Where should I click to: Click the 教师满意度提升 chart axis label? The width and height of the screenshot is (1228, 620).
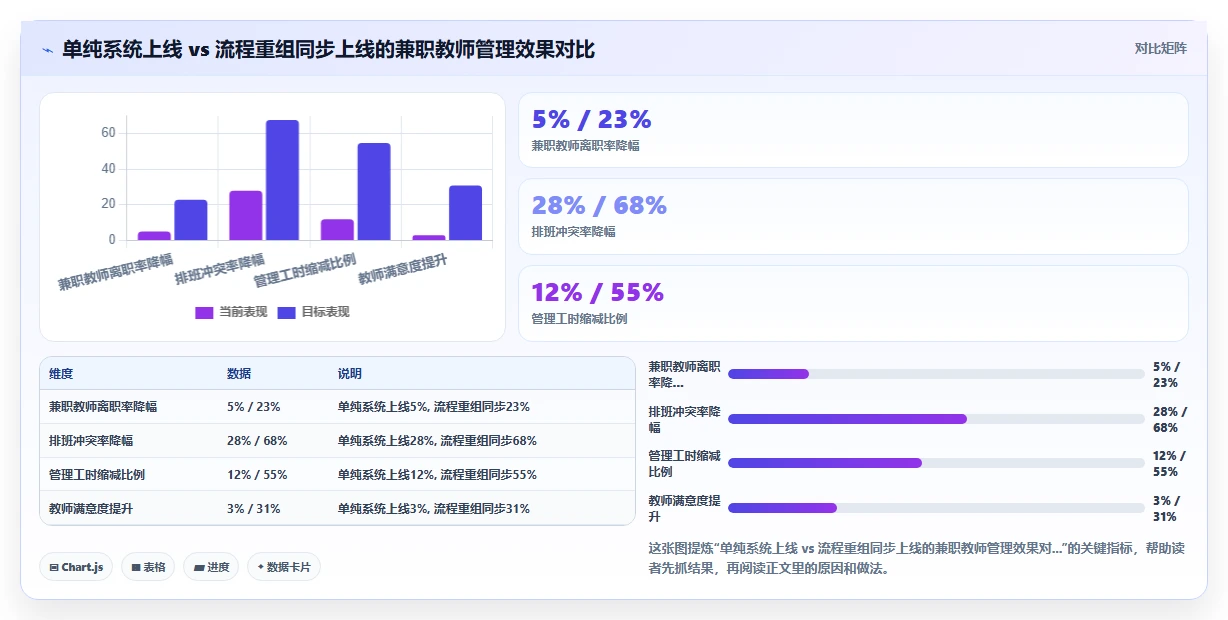[x=403, y=269]
